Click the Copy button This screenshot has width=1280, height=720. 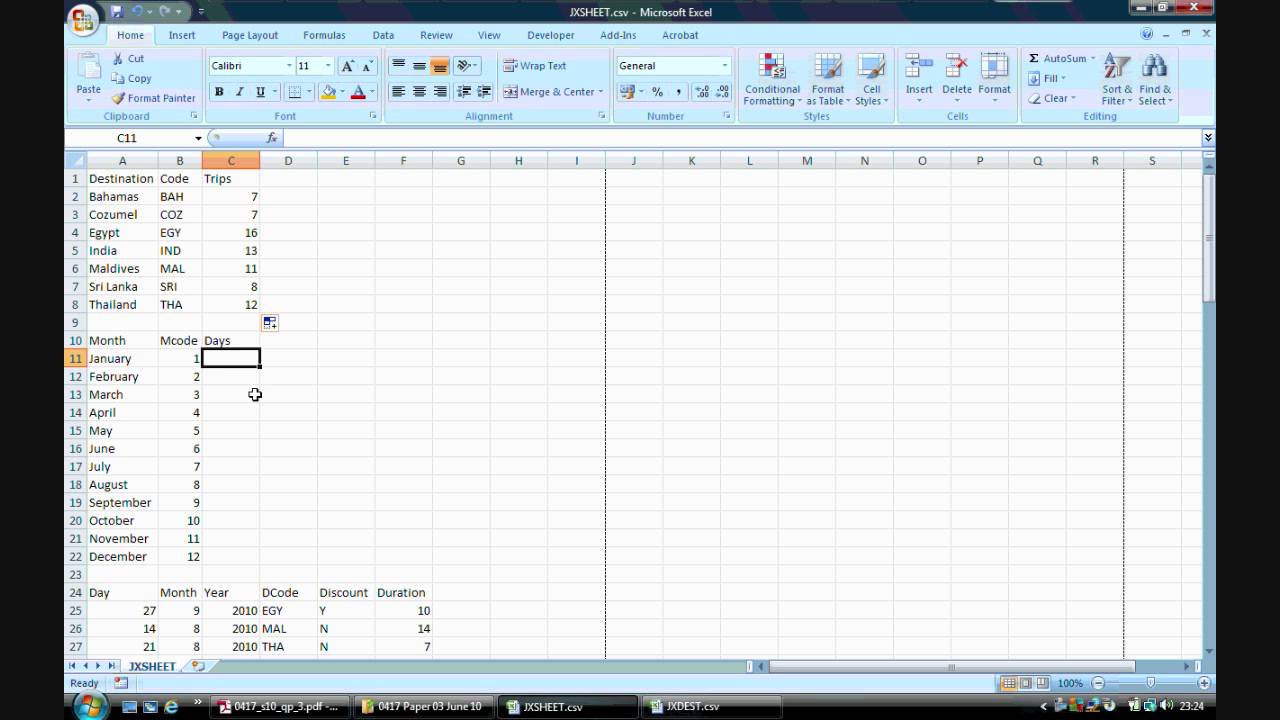(131, 78)
